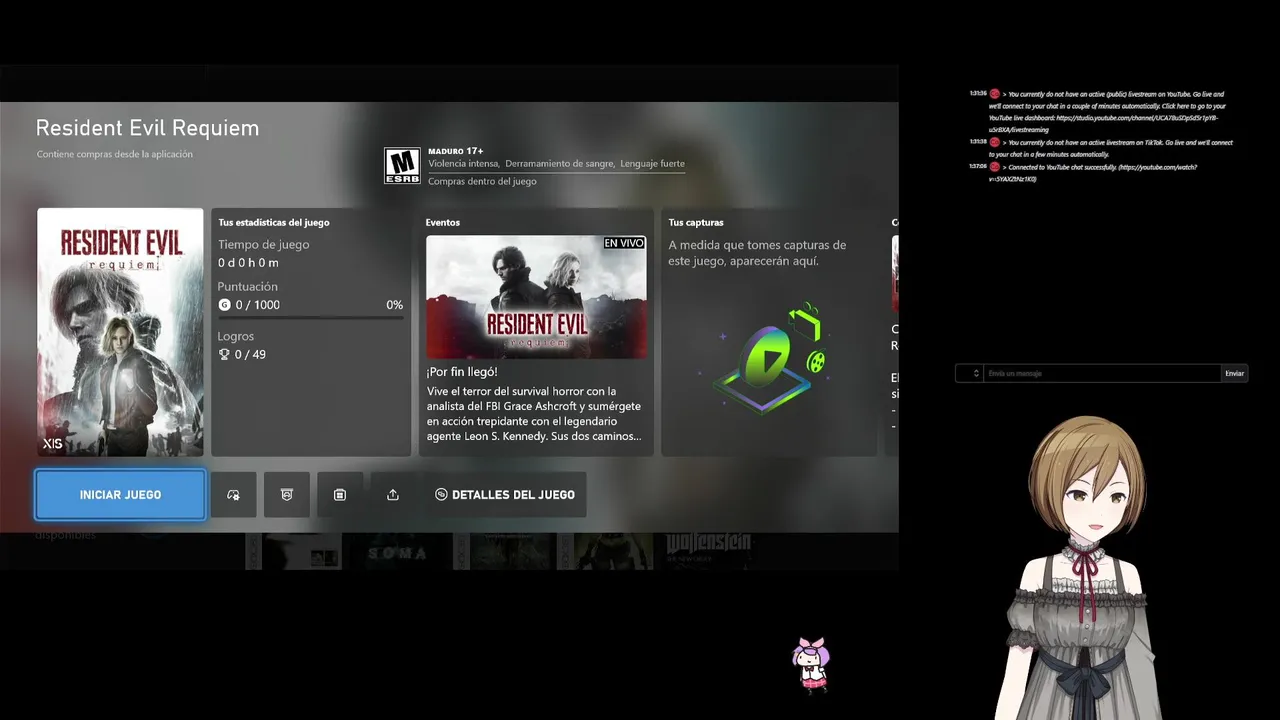Click the X|S badge on cover art

(x=53, y=443)
